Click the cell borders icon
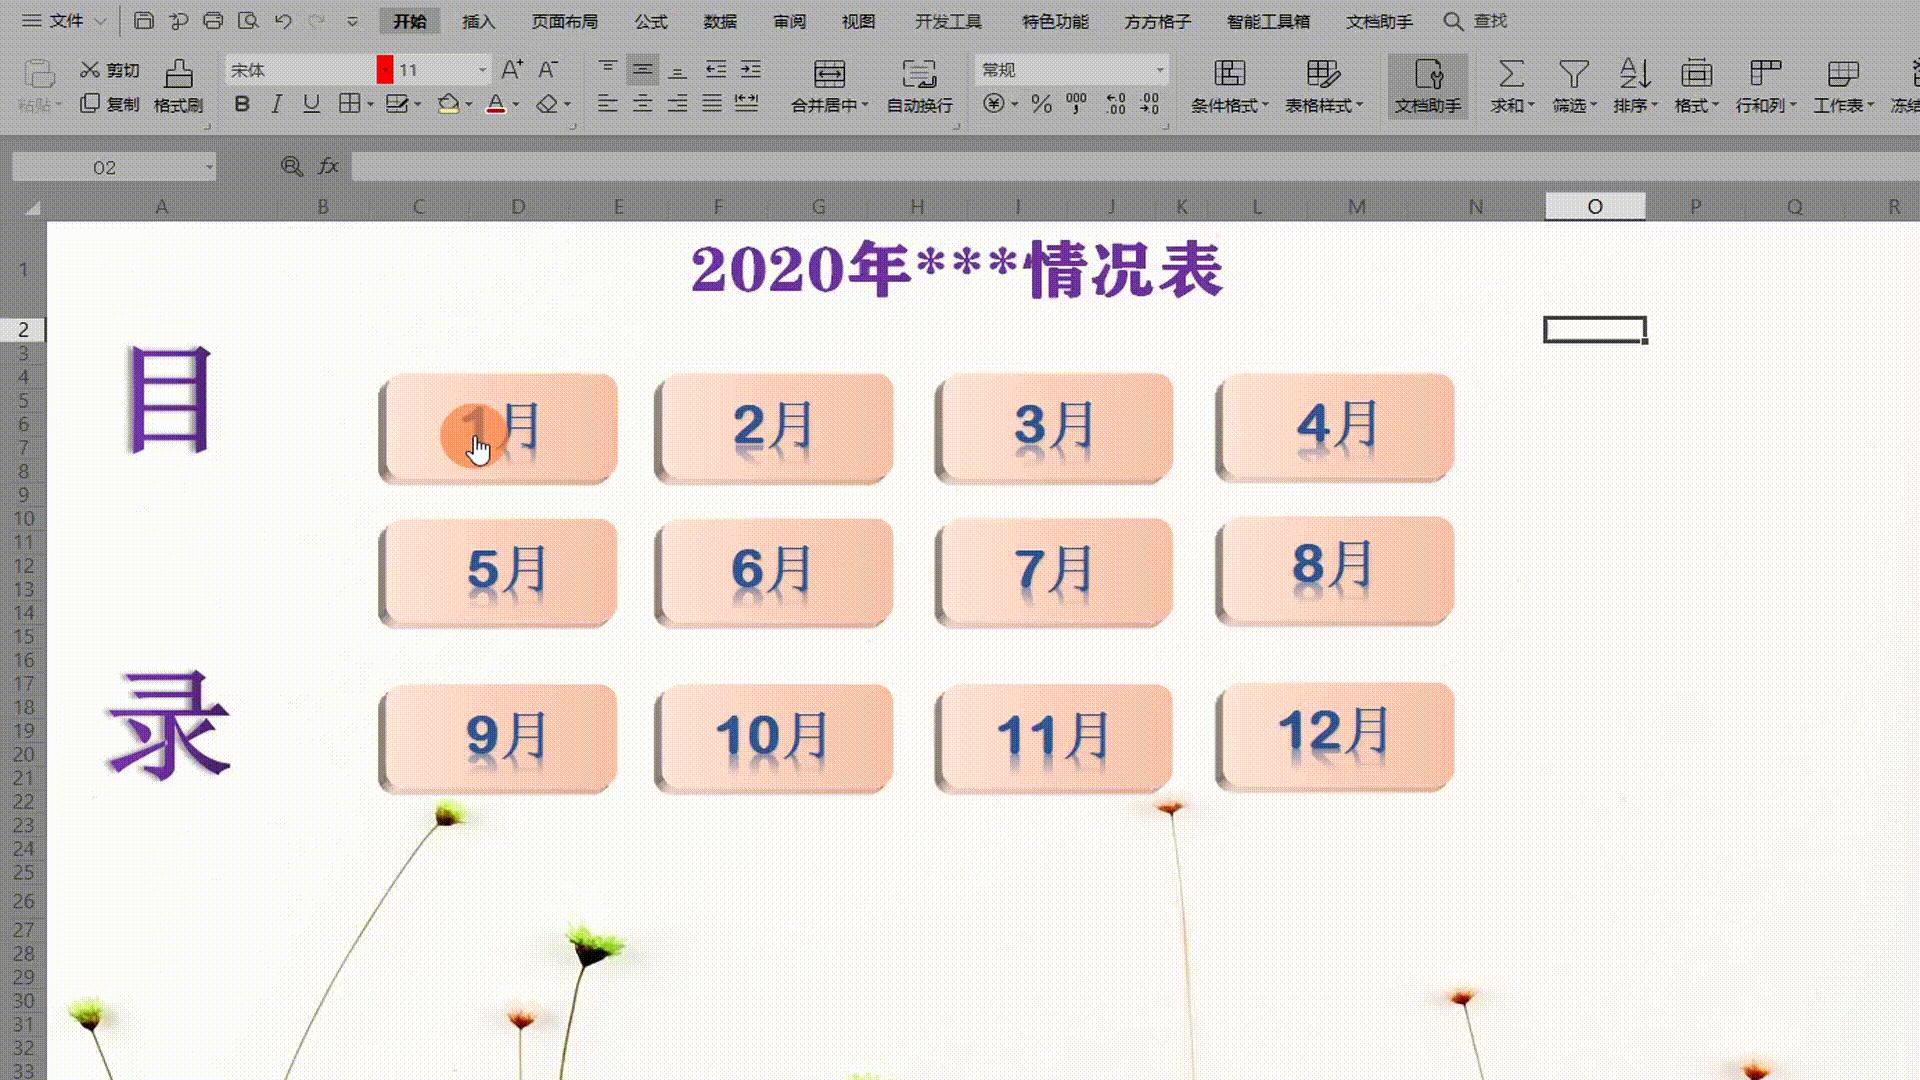1920x1080 pixels. 349,104
